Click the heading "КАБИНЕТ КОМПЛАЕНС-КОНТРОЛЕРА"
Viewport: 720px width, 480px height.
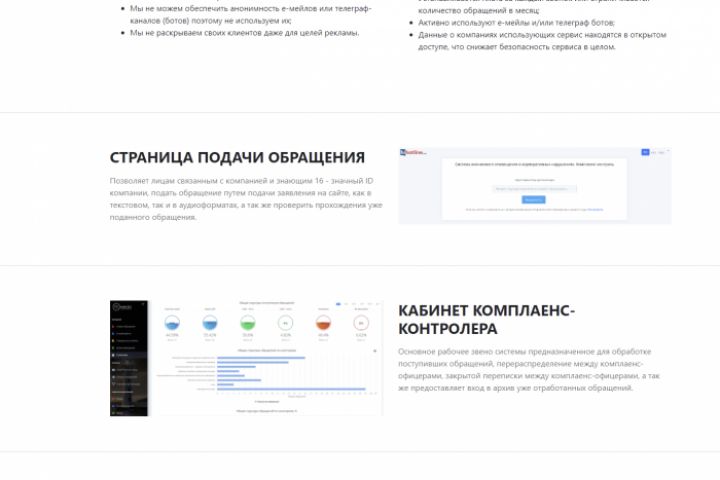(x=486, y=320)
